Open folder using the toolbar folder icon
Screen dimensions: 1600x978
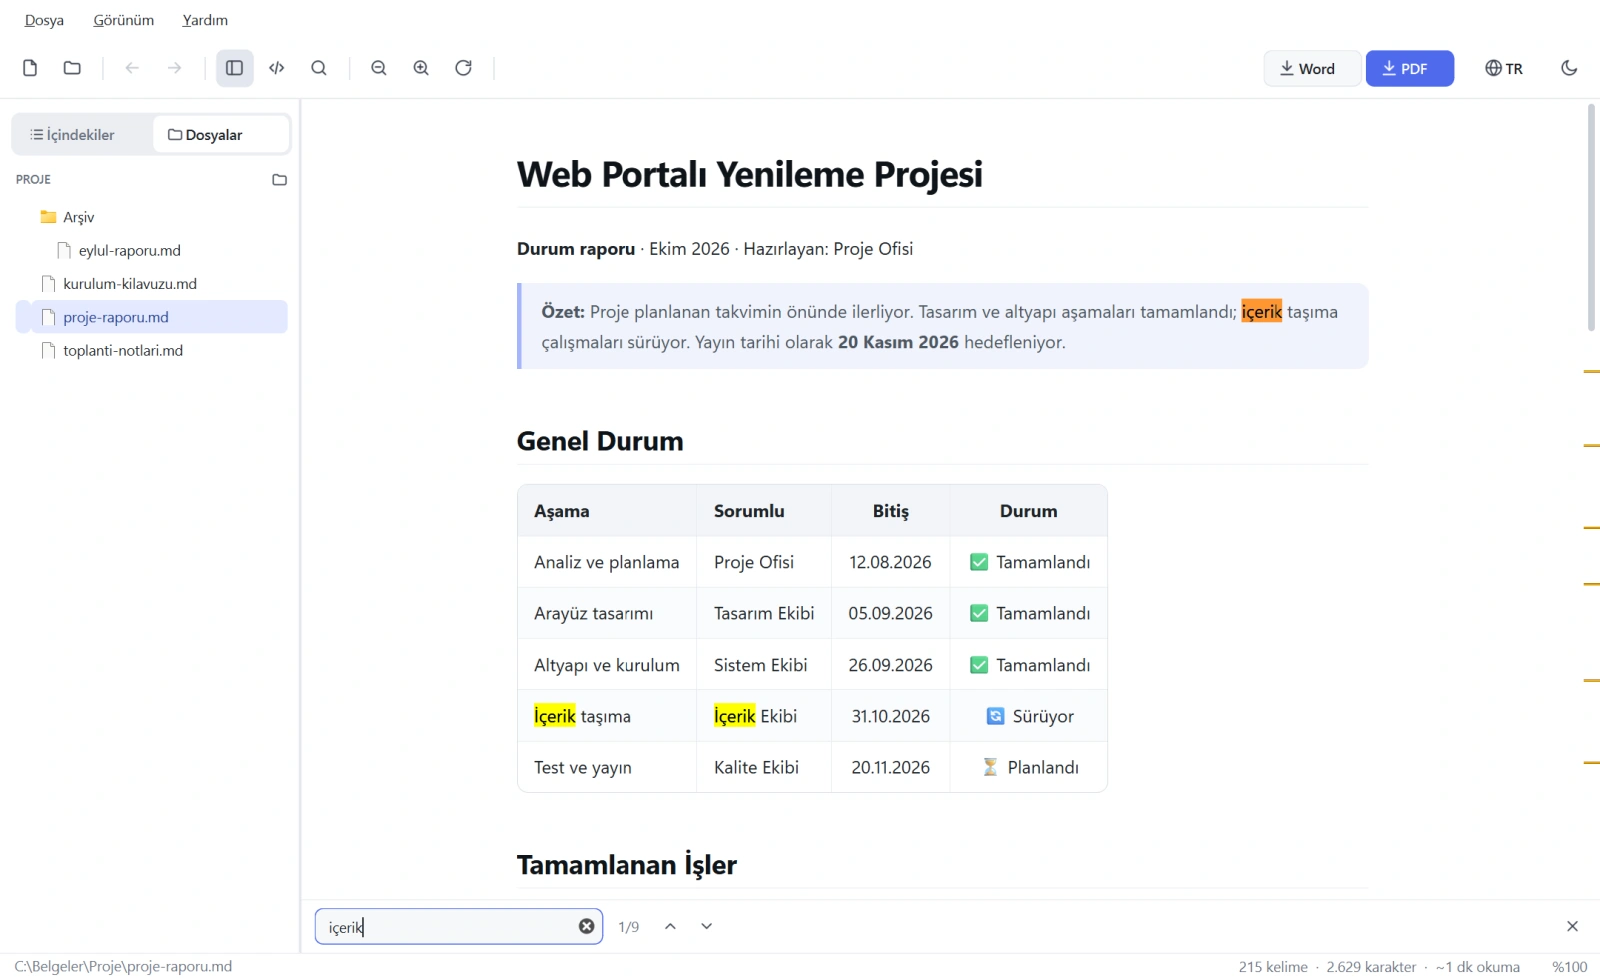pos(72,68)
